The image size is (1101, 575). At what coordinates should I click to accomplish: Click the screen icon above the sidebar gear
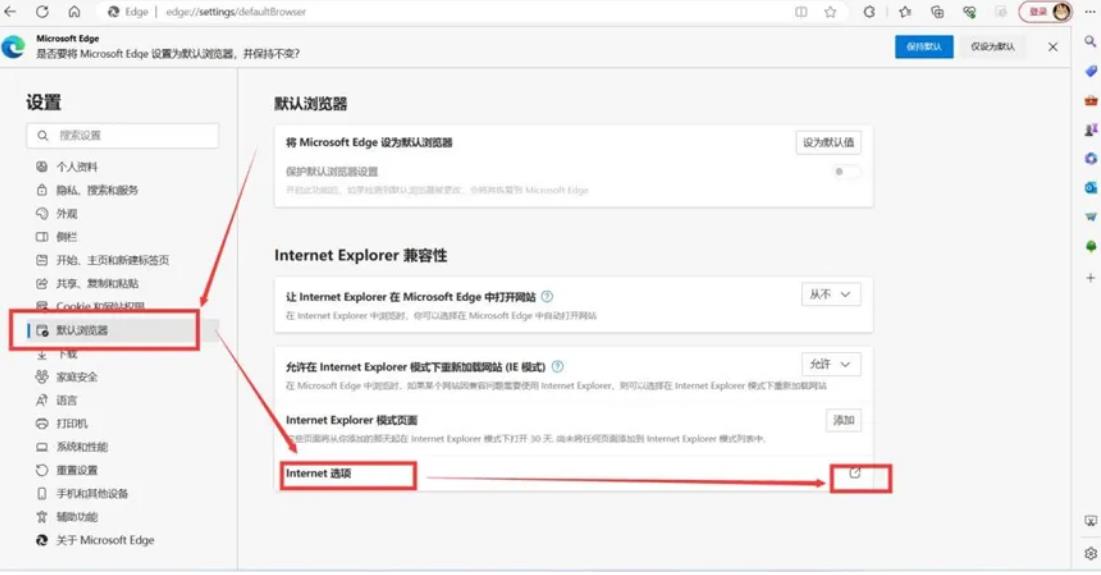tap(1090, 521)
